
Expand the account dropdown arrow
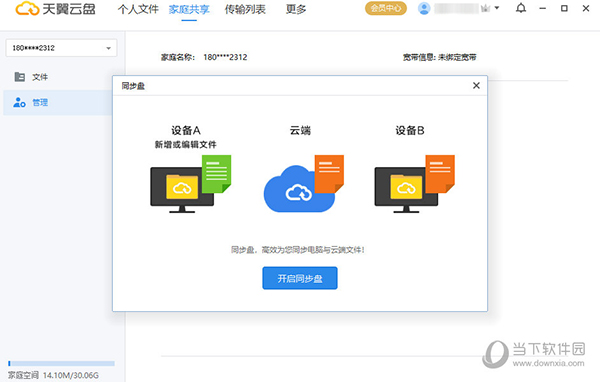click(x=497, y=8)
